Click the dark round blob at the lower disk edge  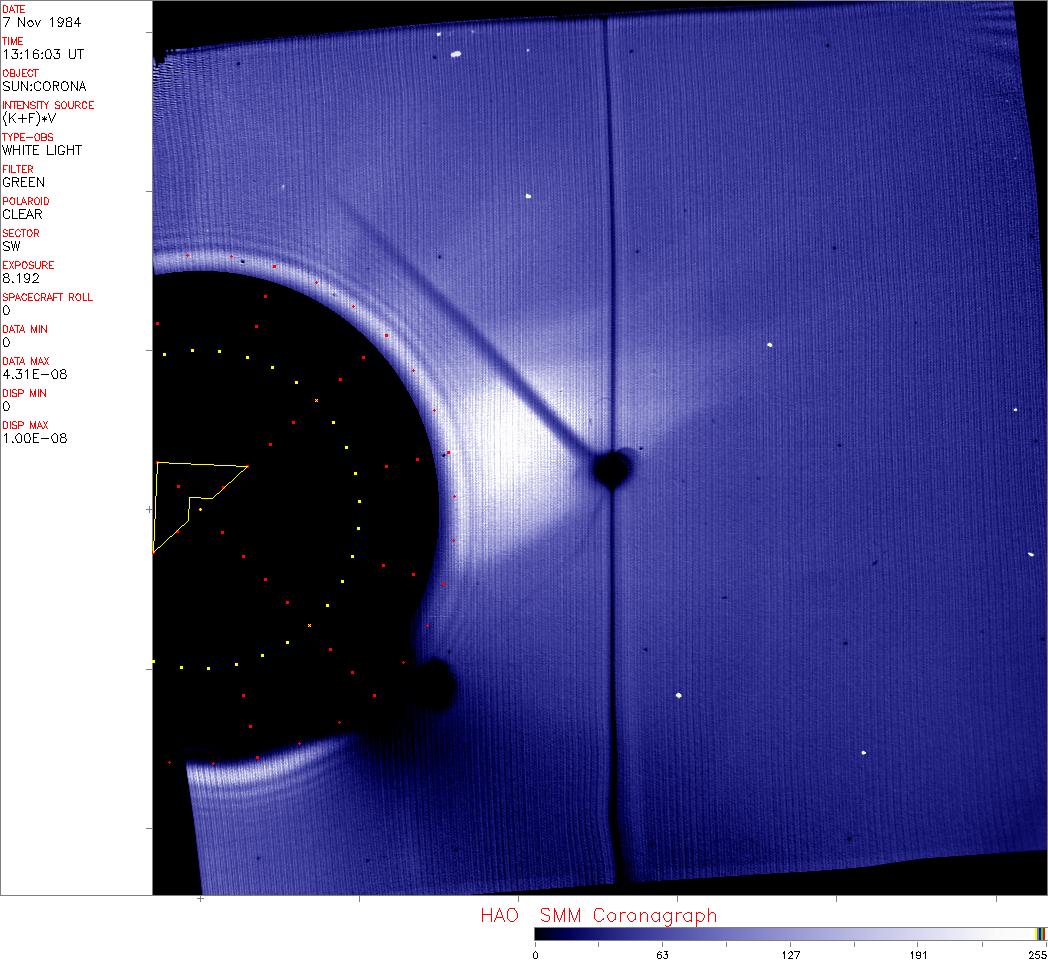coord(435,686)
